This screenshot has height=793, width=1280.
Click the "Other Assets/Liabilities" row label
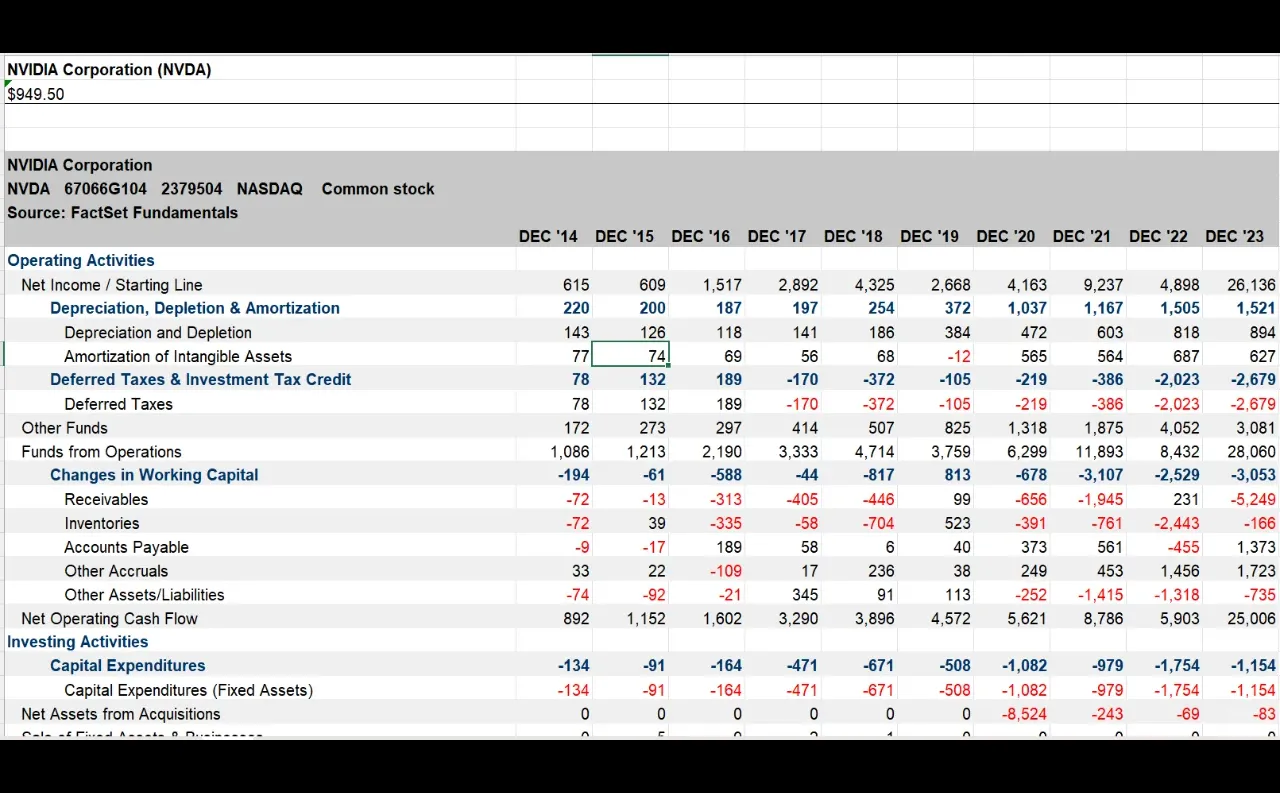click(x=144, y=595)
